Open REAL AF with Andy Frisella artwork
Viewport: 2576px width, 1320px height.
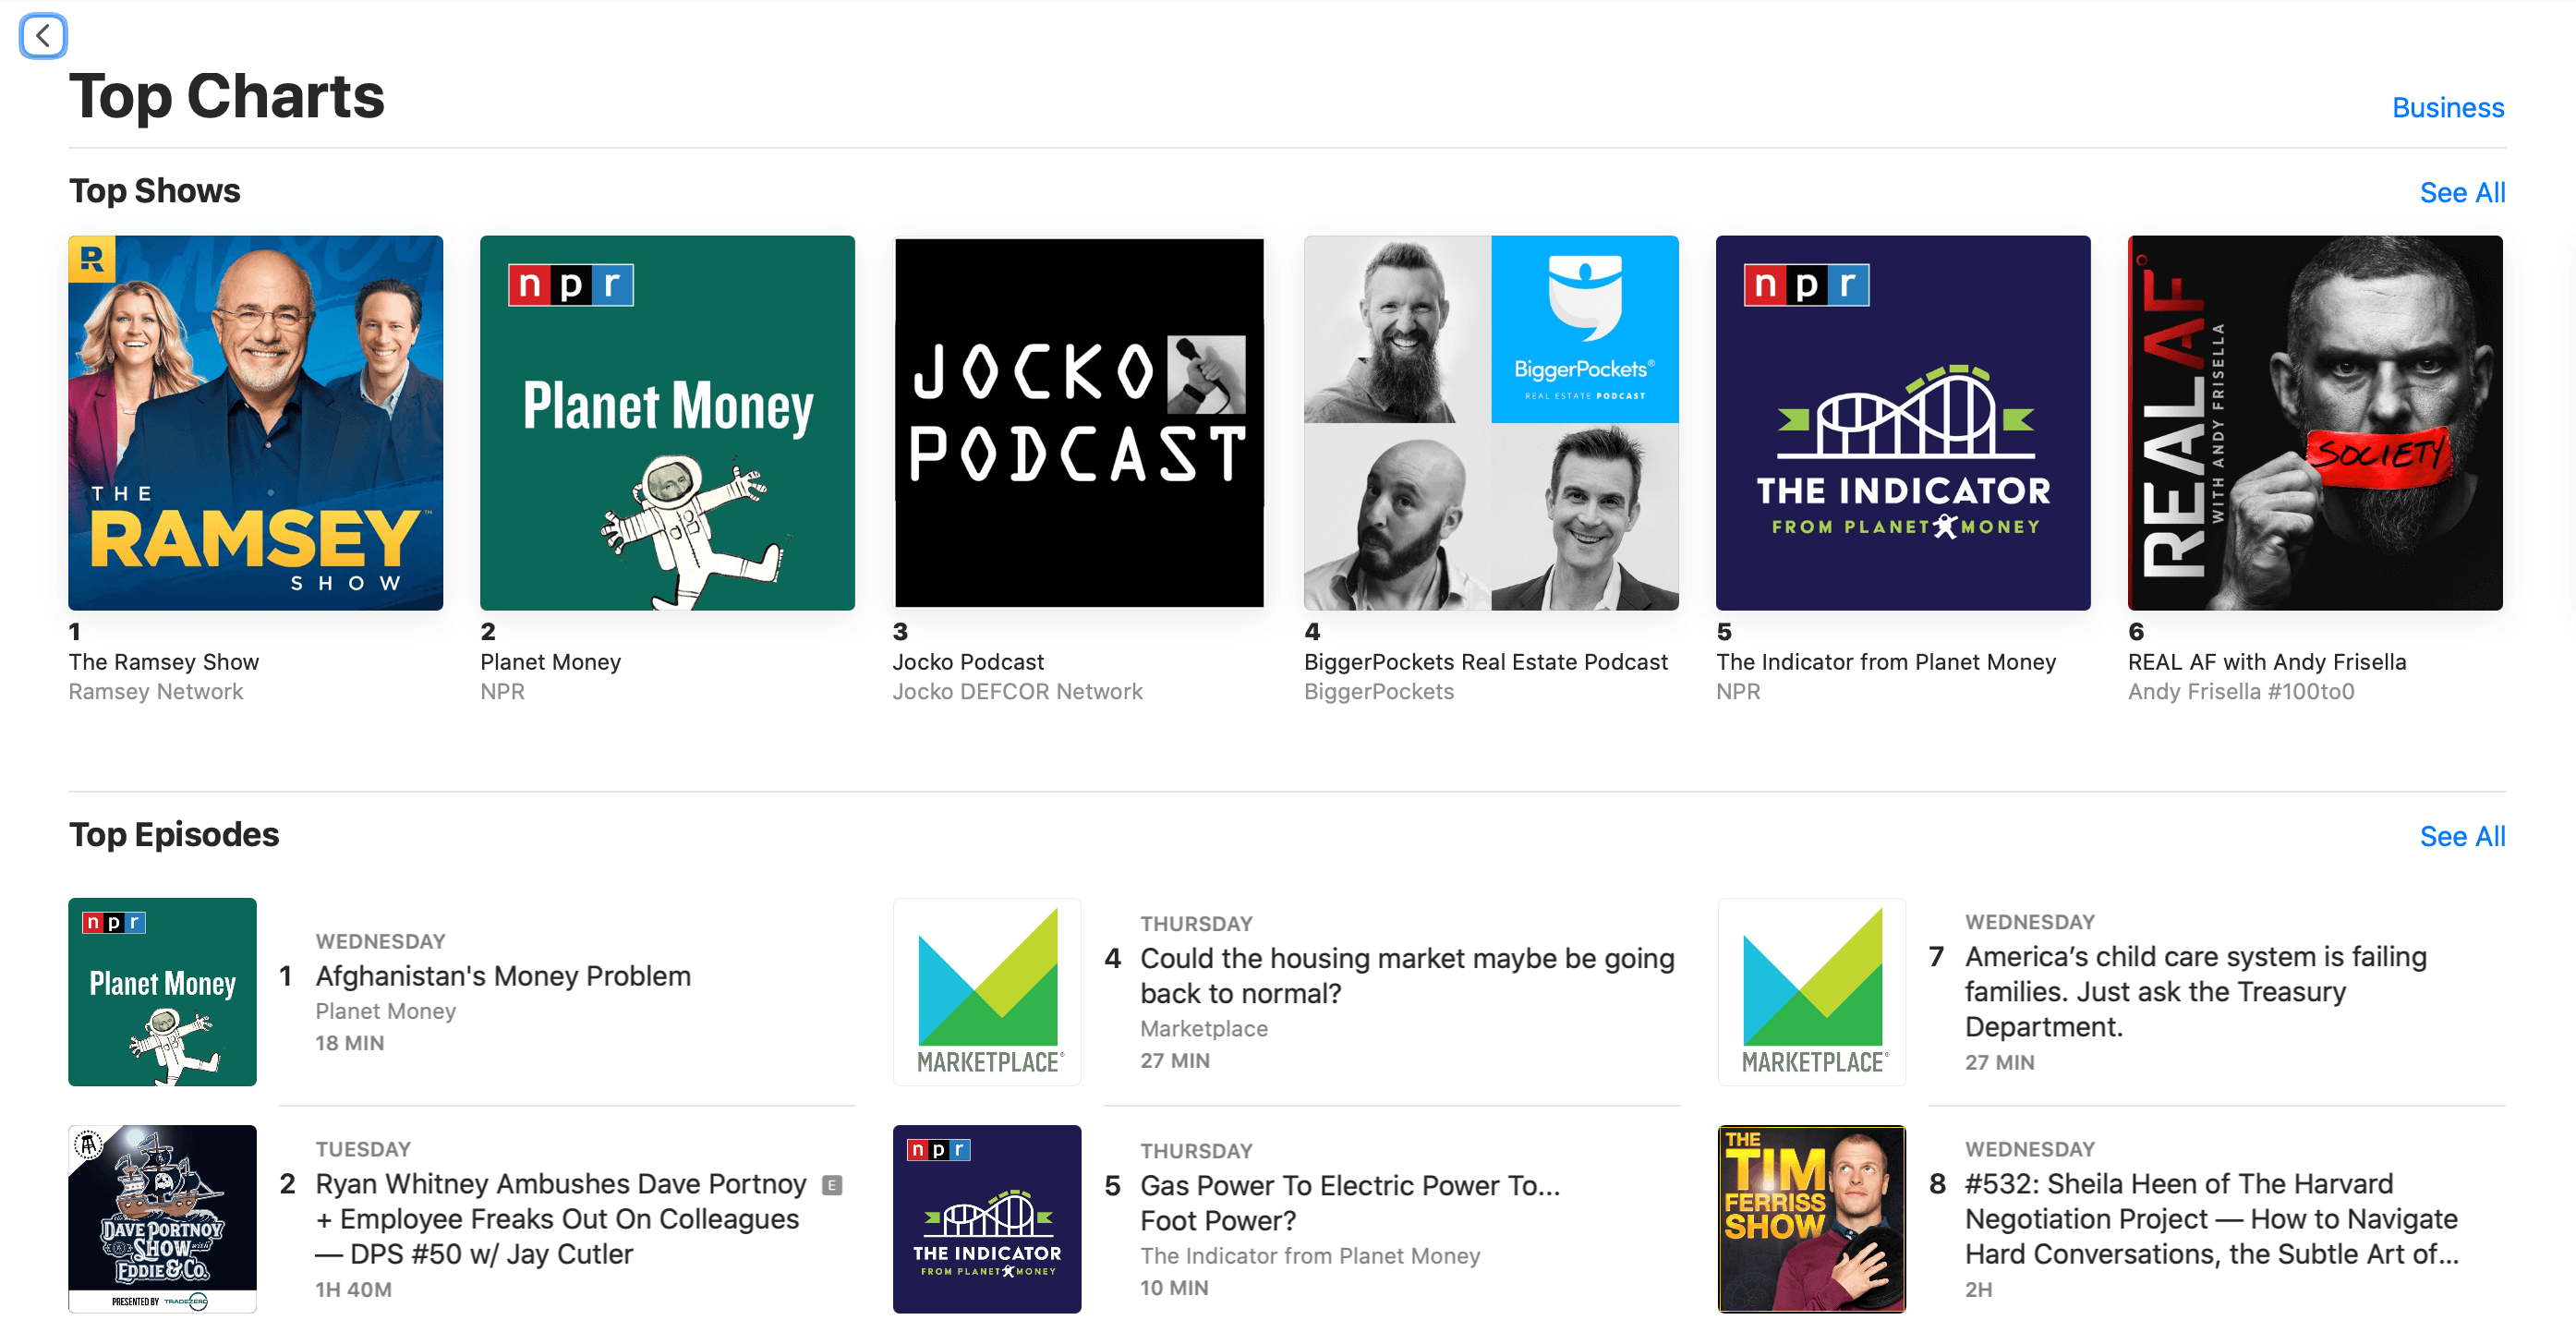pos(2314,422)
